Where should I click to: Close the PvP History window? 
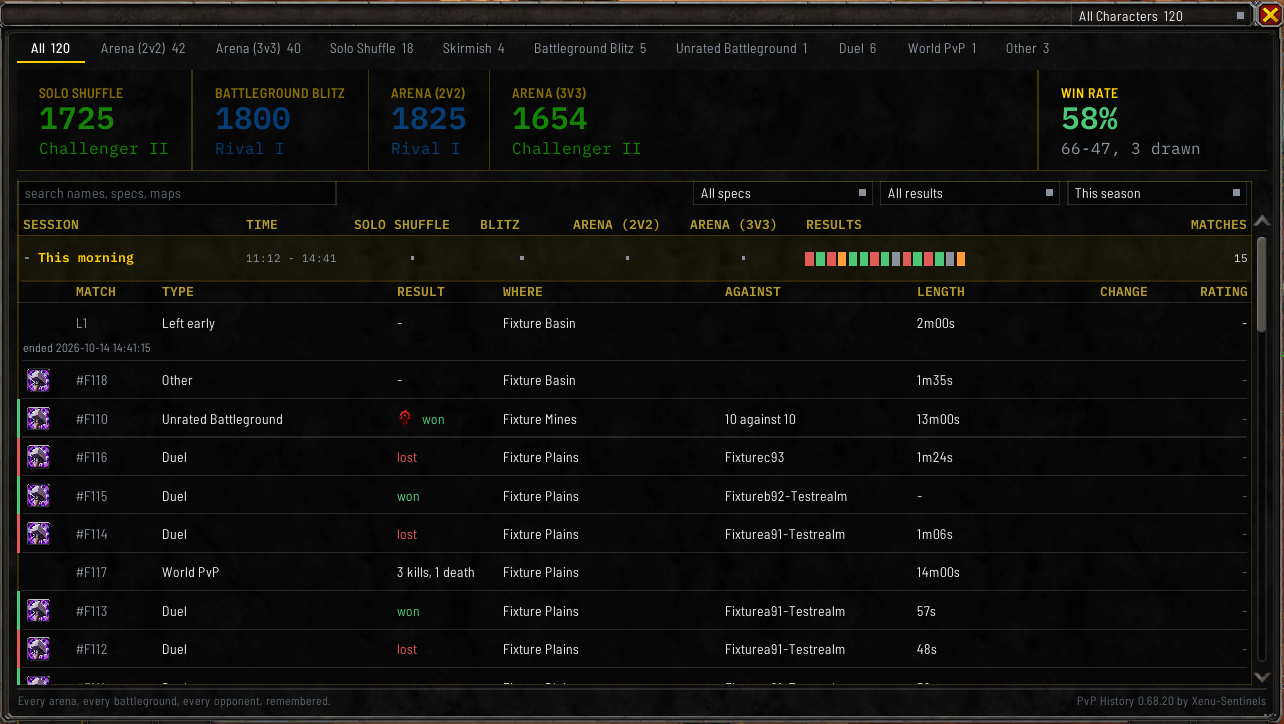tap(1268, 14)
